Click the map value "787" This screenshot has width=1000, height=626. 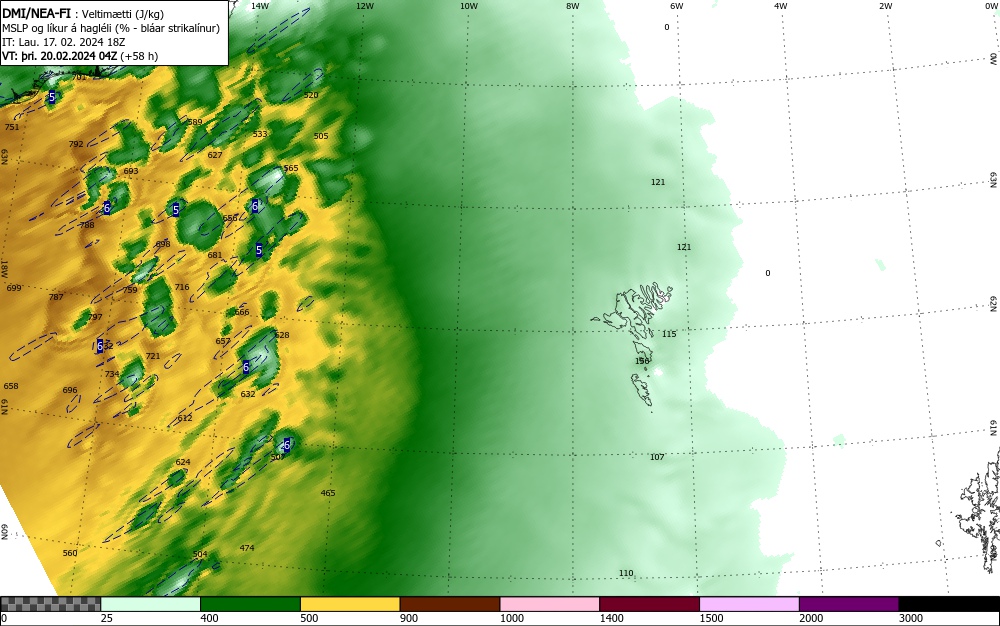pos(56,297)
